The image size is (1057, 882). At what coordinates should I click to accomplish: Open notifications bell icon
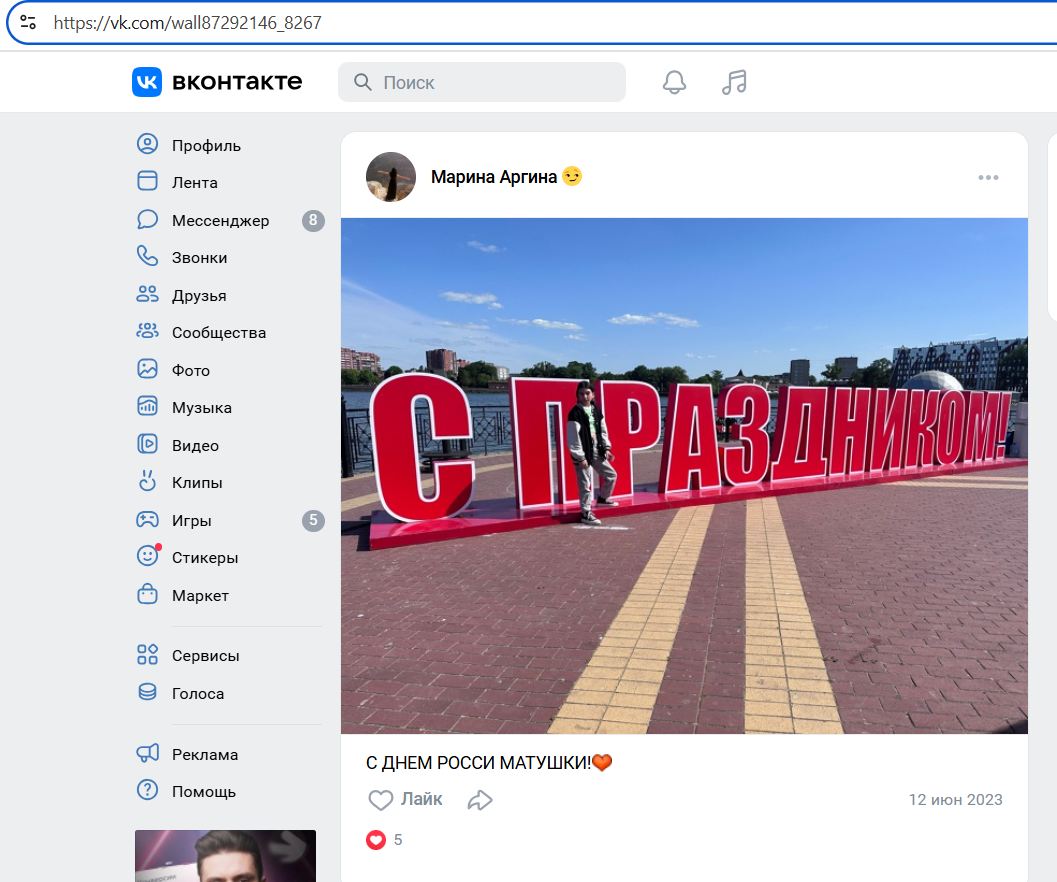[675, 82]
